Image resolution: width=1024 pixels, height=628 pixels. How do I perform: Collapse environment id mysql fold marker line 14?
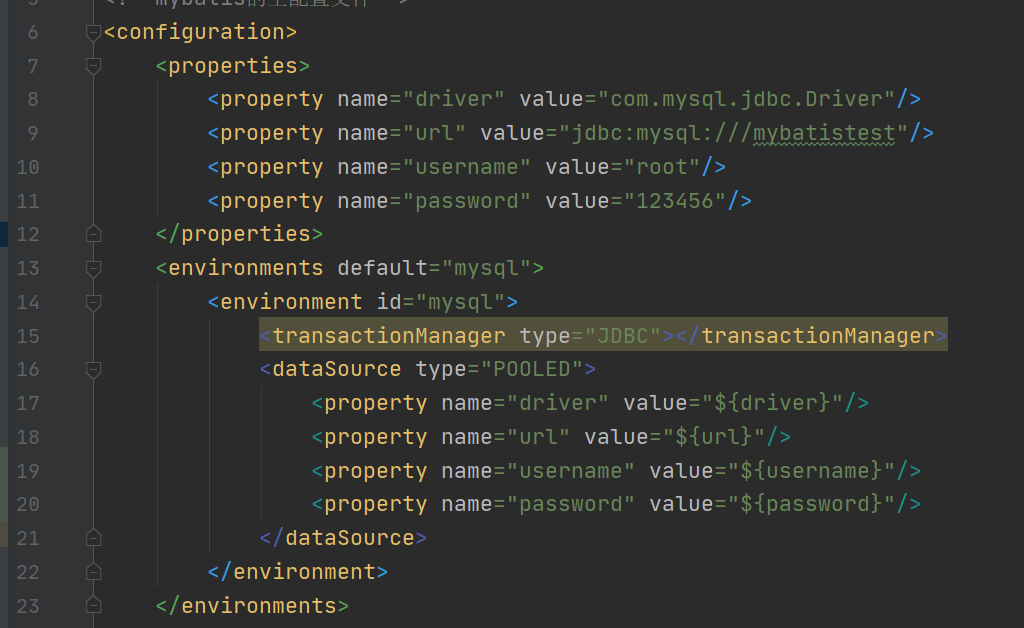pyautogui.click(x=93, y=302)
